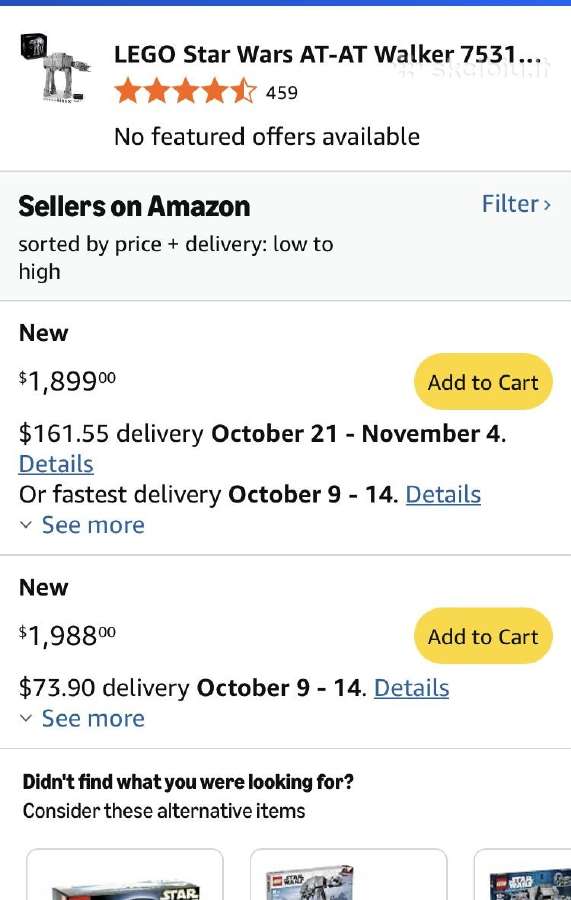
Task: Tap the down chevron beside second See more
Action: pos(25,718)
